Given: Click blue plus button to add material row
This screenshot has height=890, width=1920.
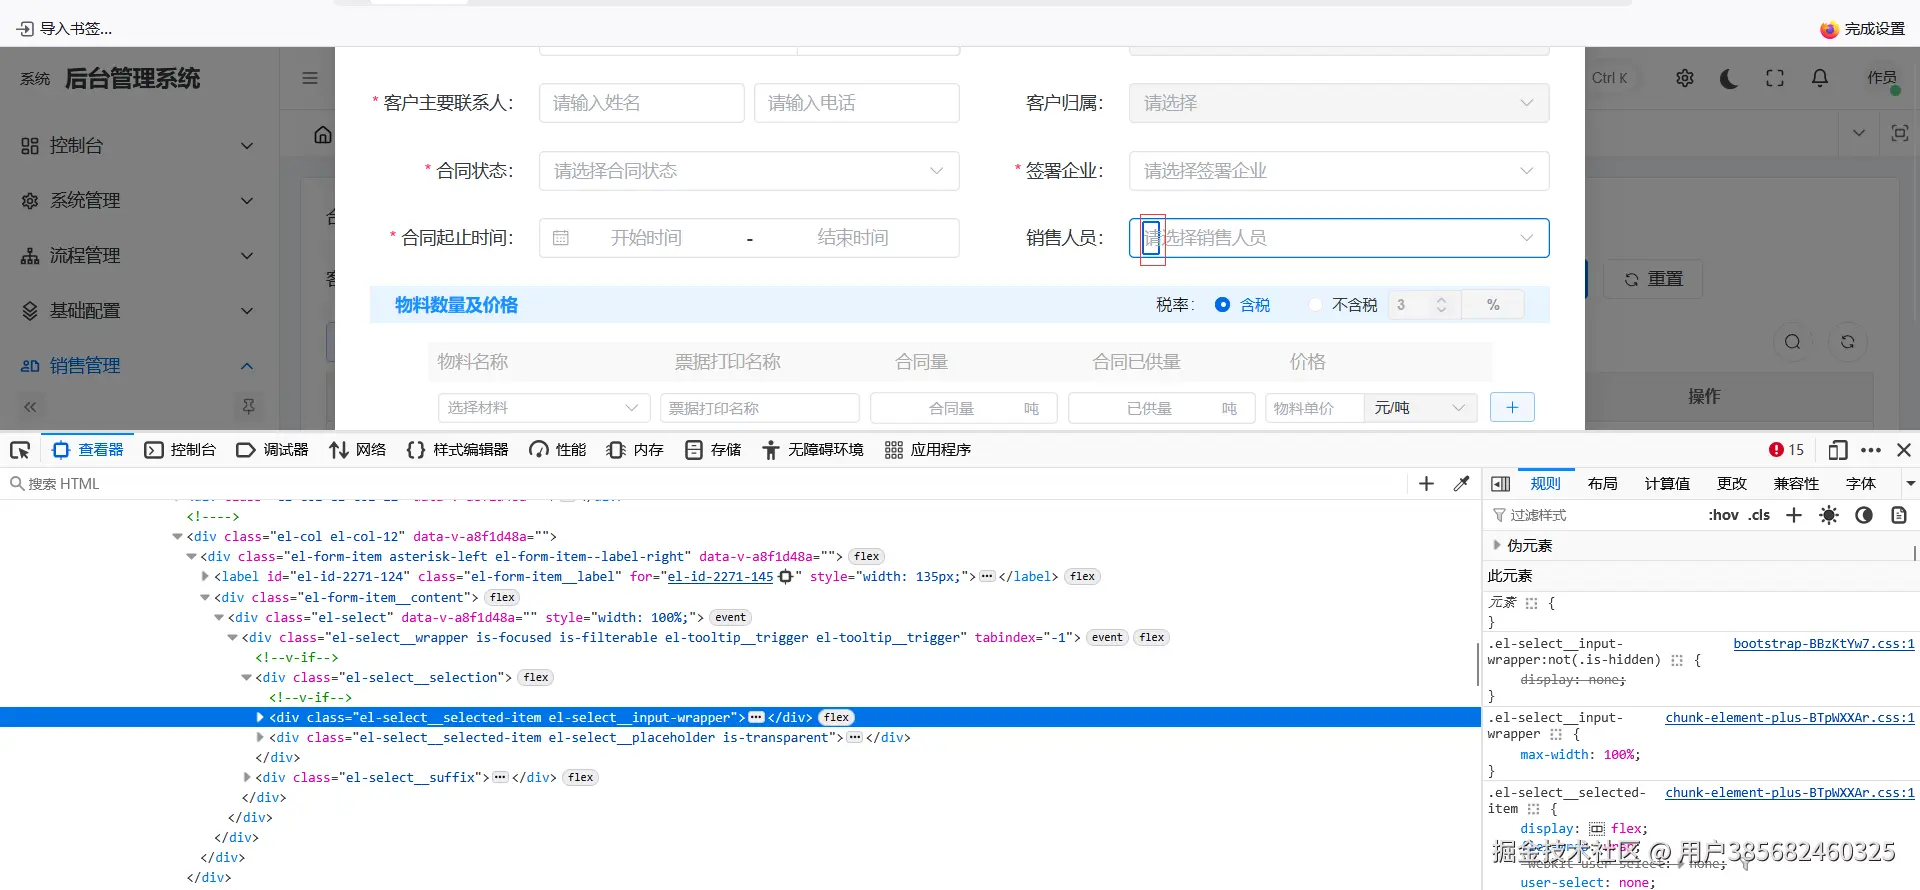Looking at the screenshot, I should point(1512,407).
